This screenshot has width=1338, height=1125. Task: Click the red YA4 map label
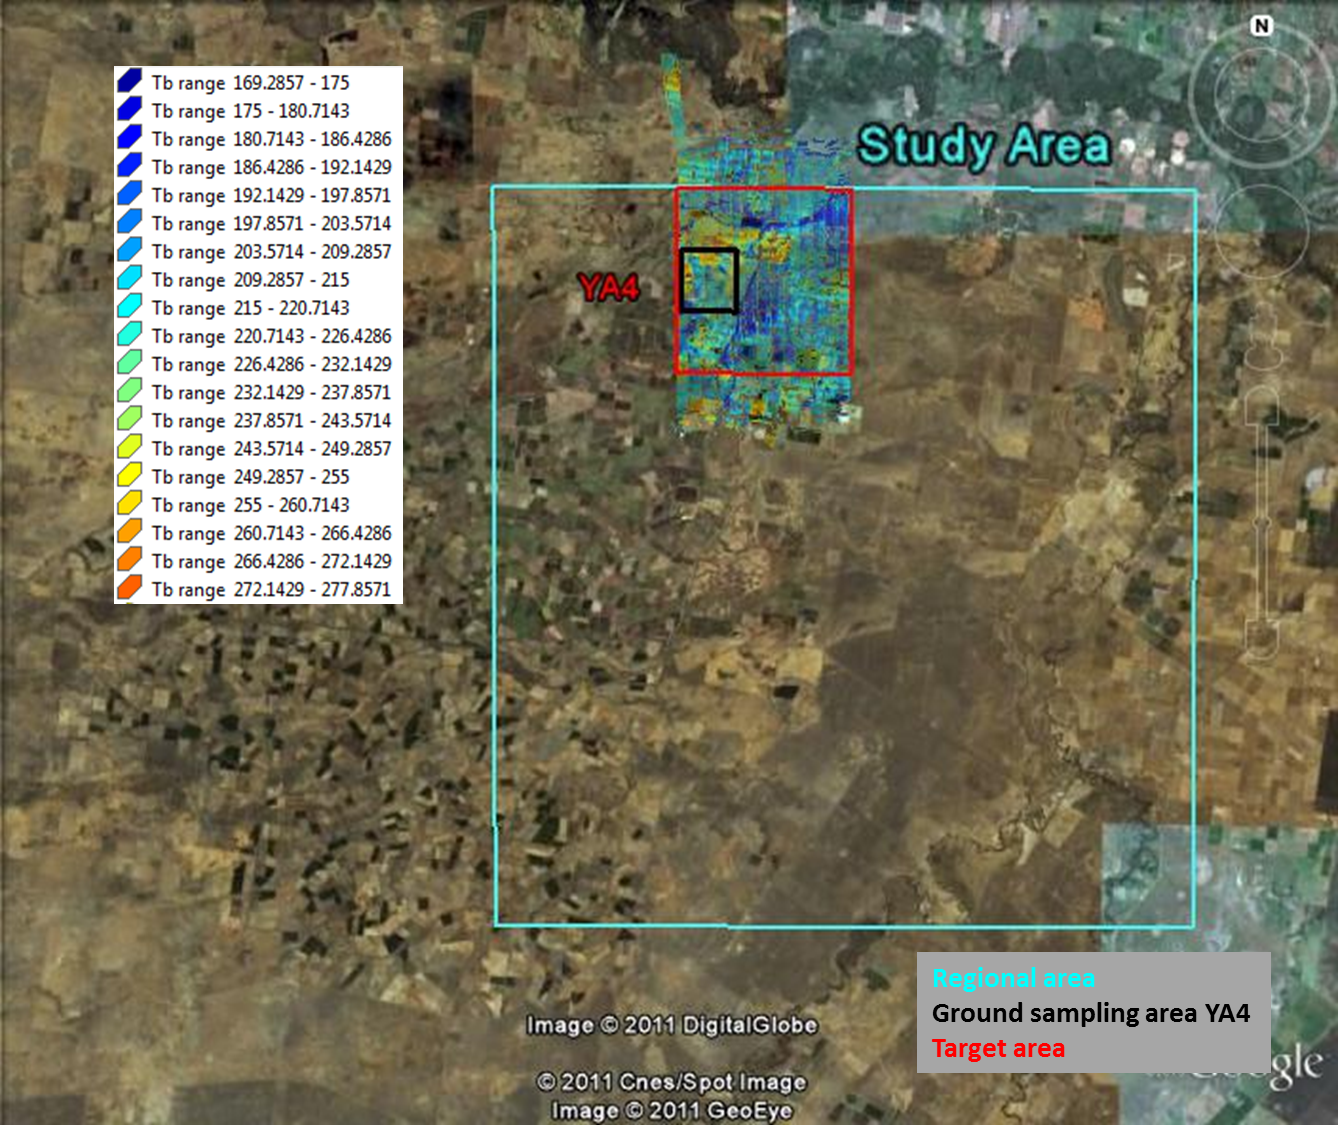coord(608,289)
